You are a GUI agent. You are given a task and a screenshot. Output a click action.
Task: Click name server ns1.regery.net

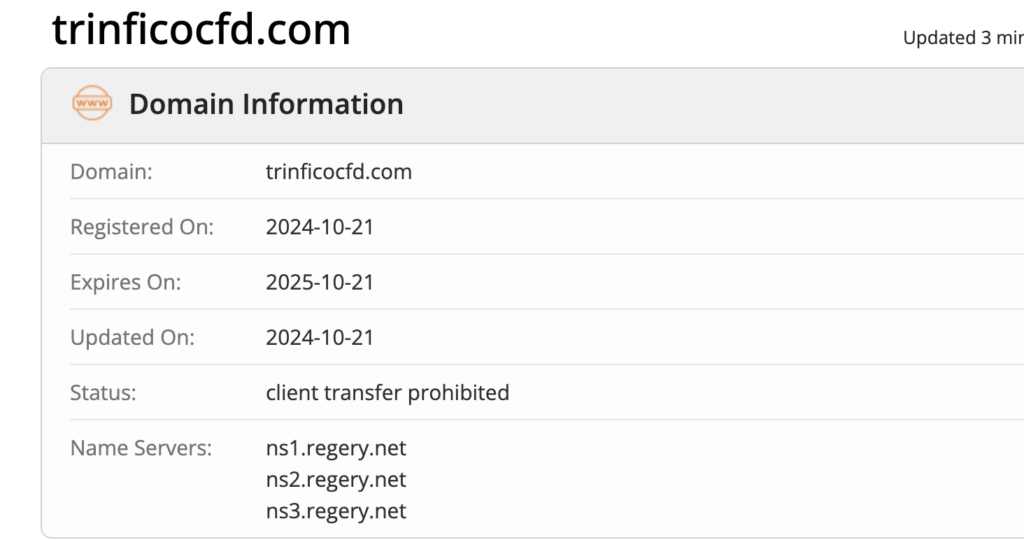click(336, 448)
